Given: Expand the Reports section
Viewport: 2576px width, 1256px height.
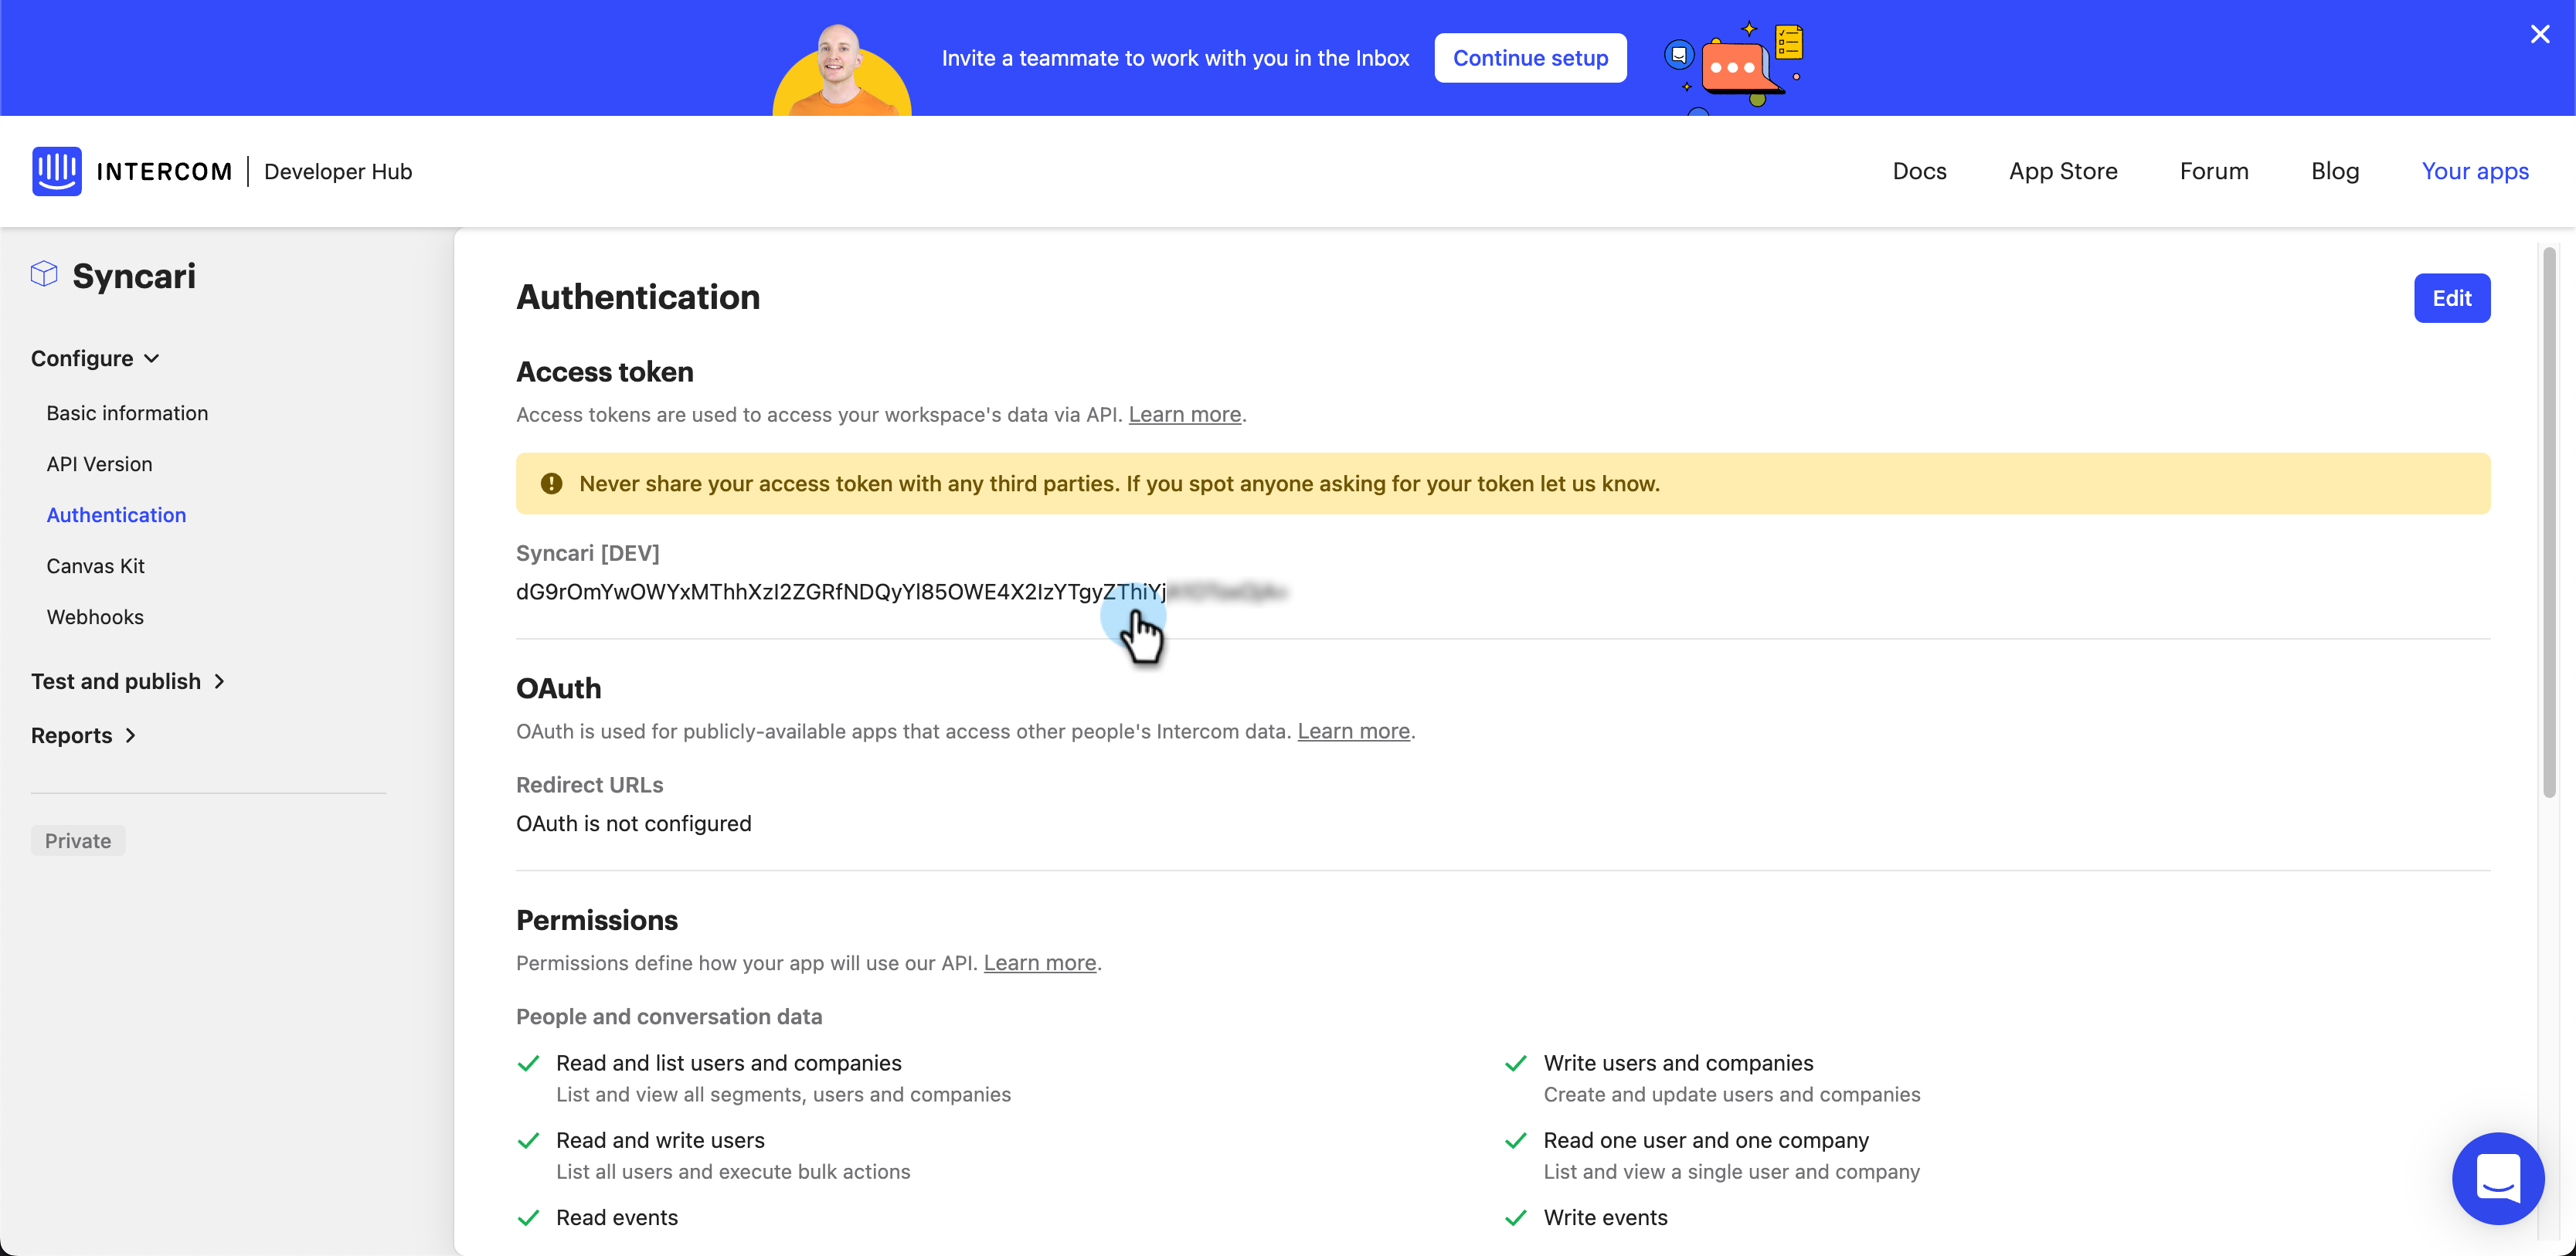Looking at the screenshot, I should click(83, 735).
